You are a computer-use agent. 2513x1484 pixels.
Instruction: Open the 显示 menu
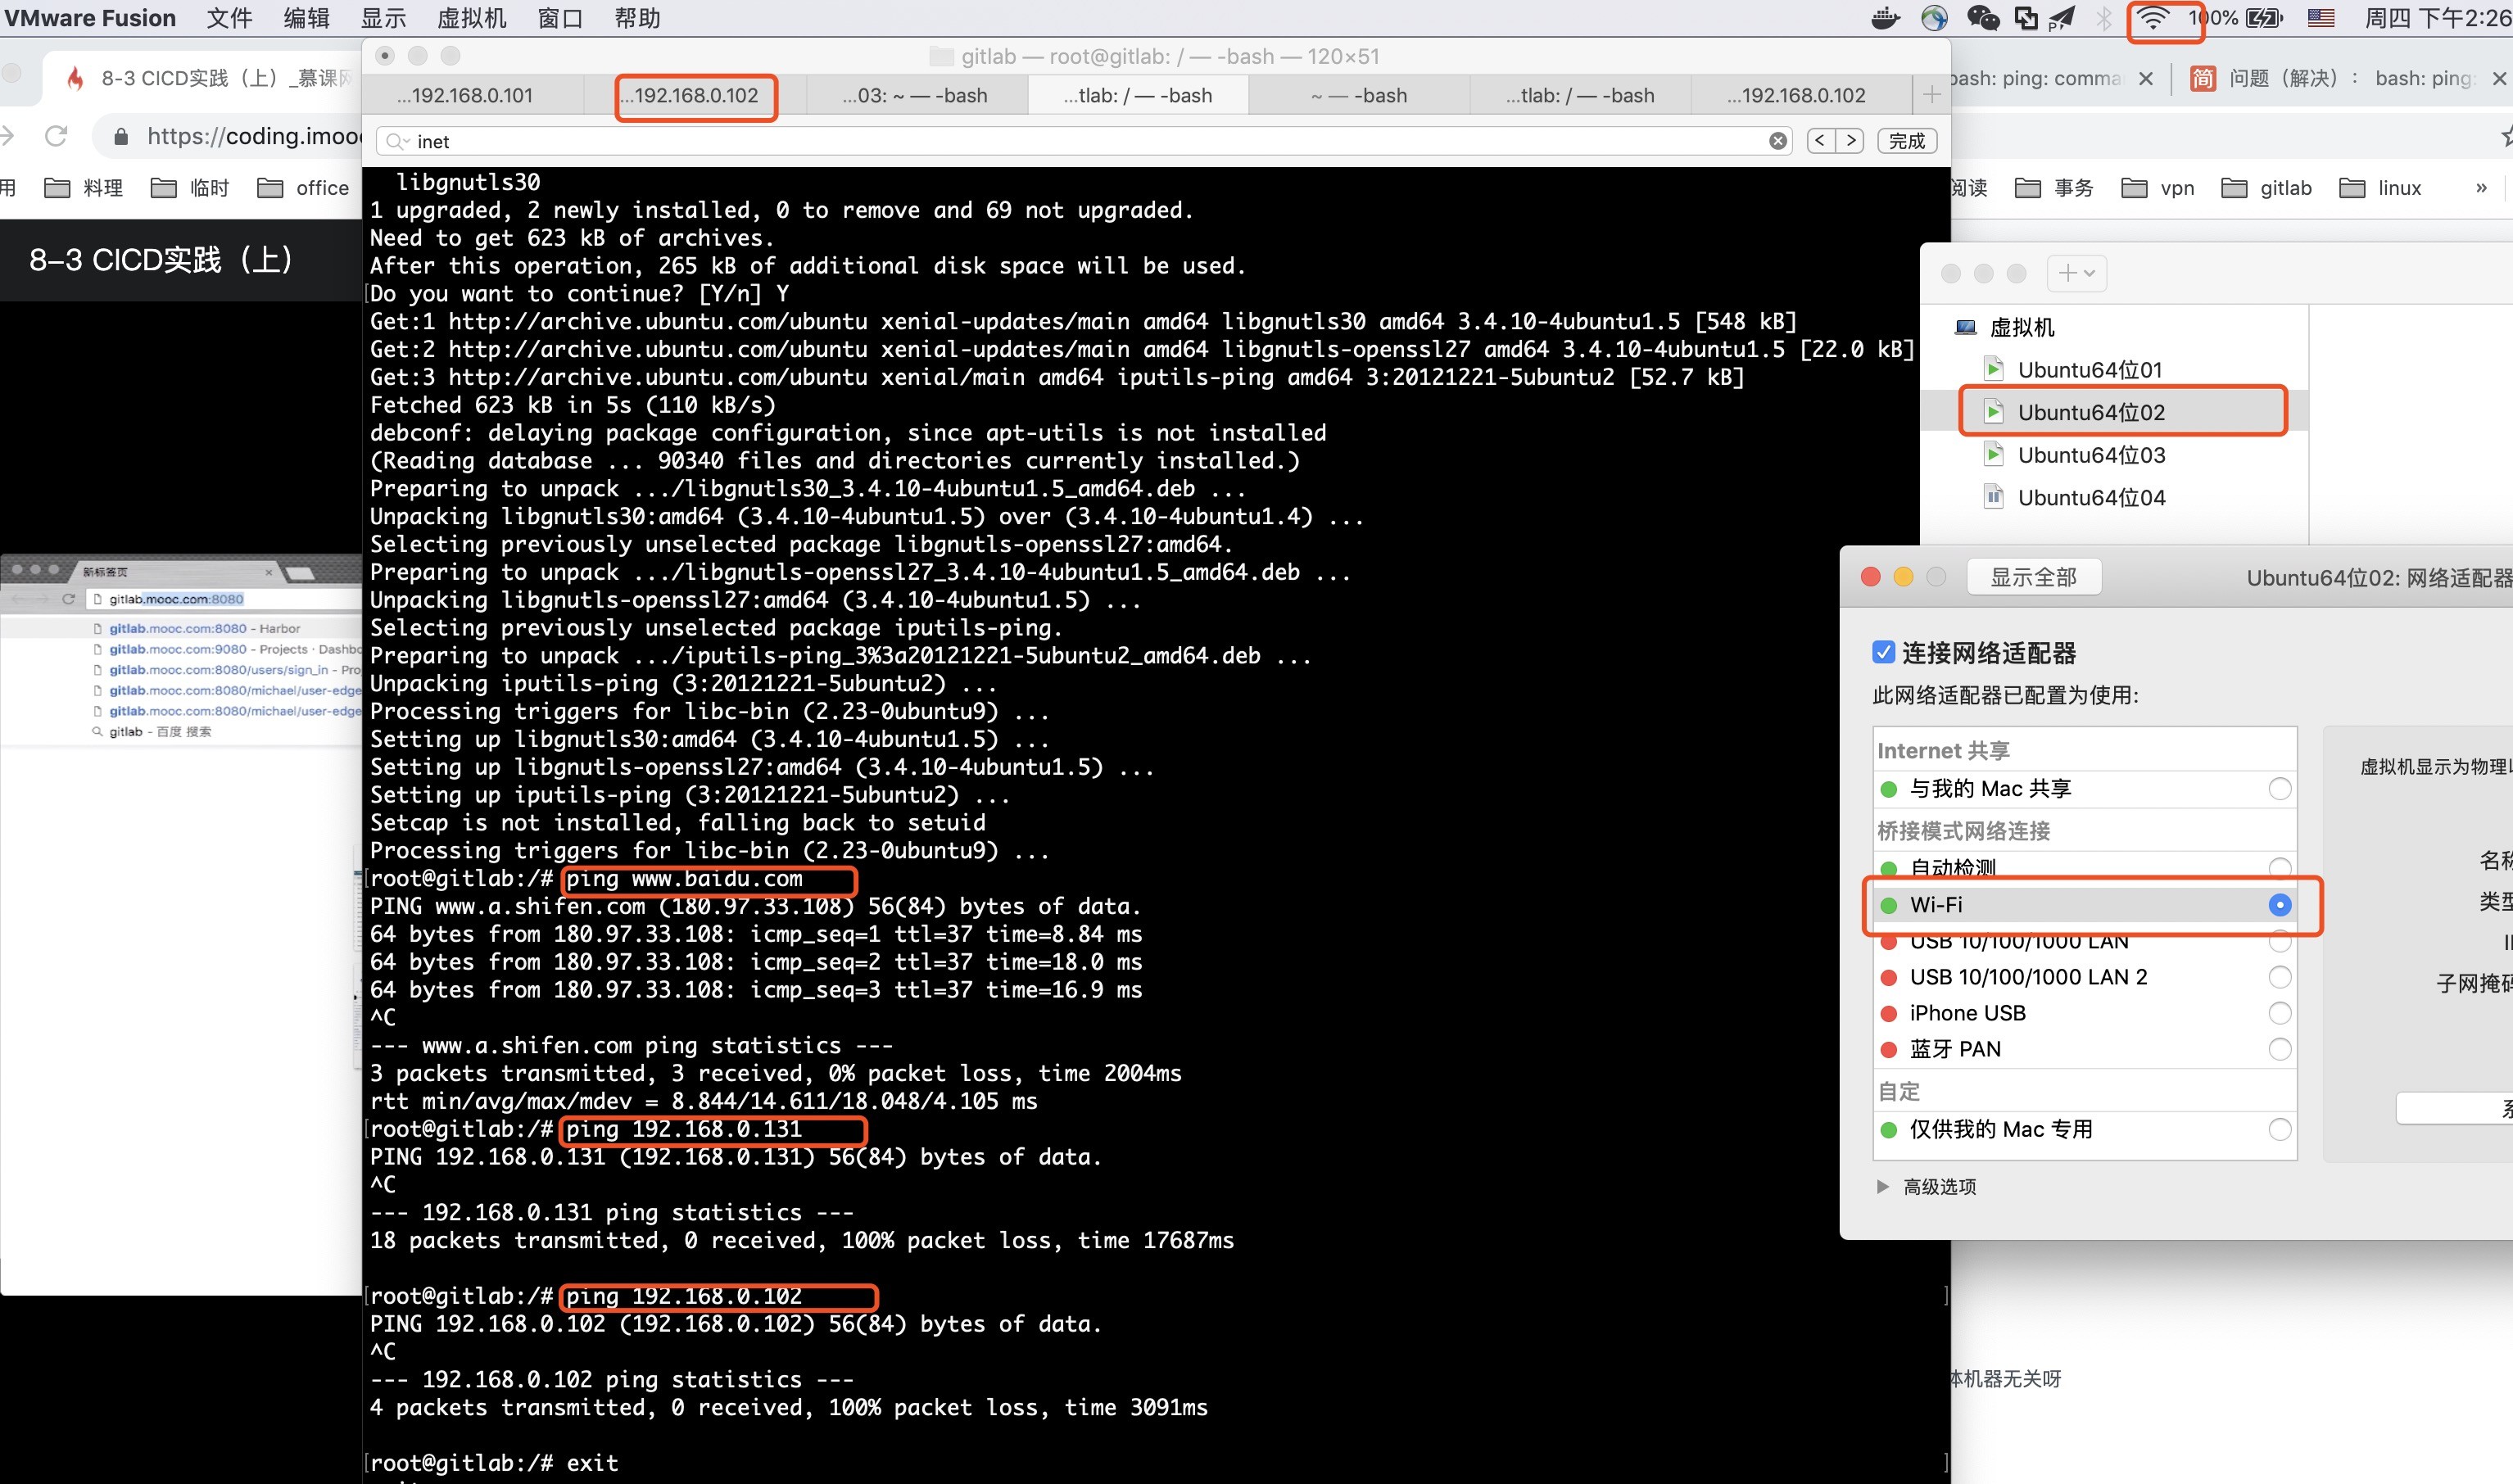click(383, 18)
